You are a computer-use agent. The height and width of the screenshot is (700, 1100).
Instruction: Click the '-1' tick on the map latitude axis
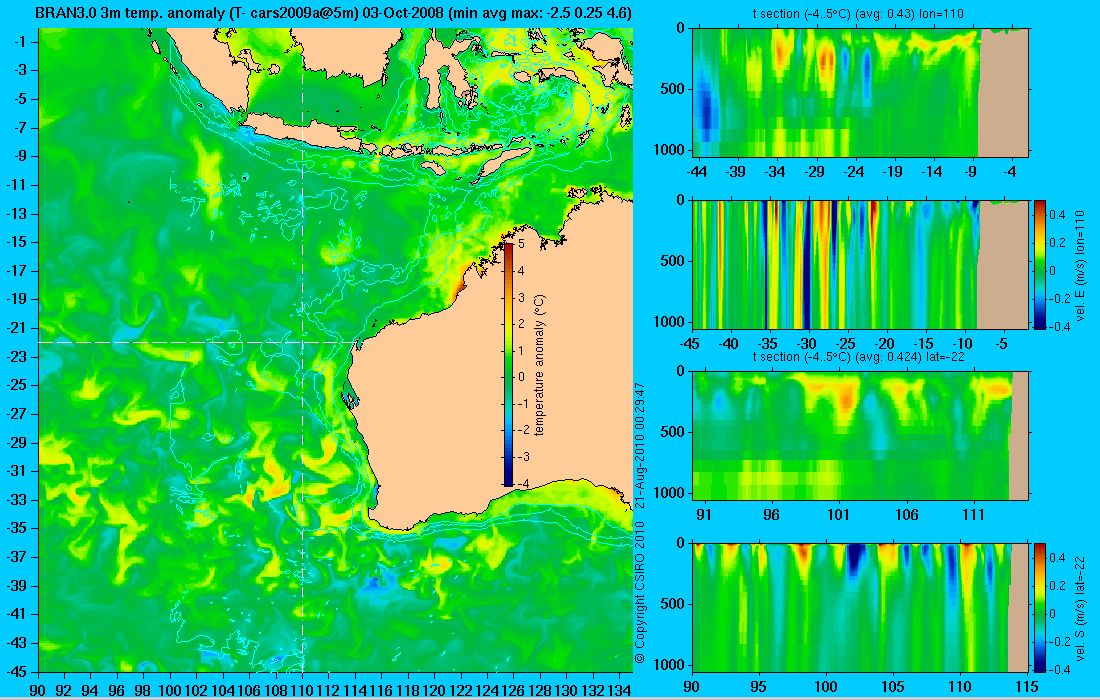(x=19, y=41)
